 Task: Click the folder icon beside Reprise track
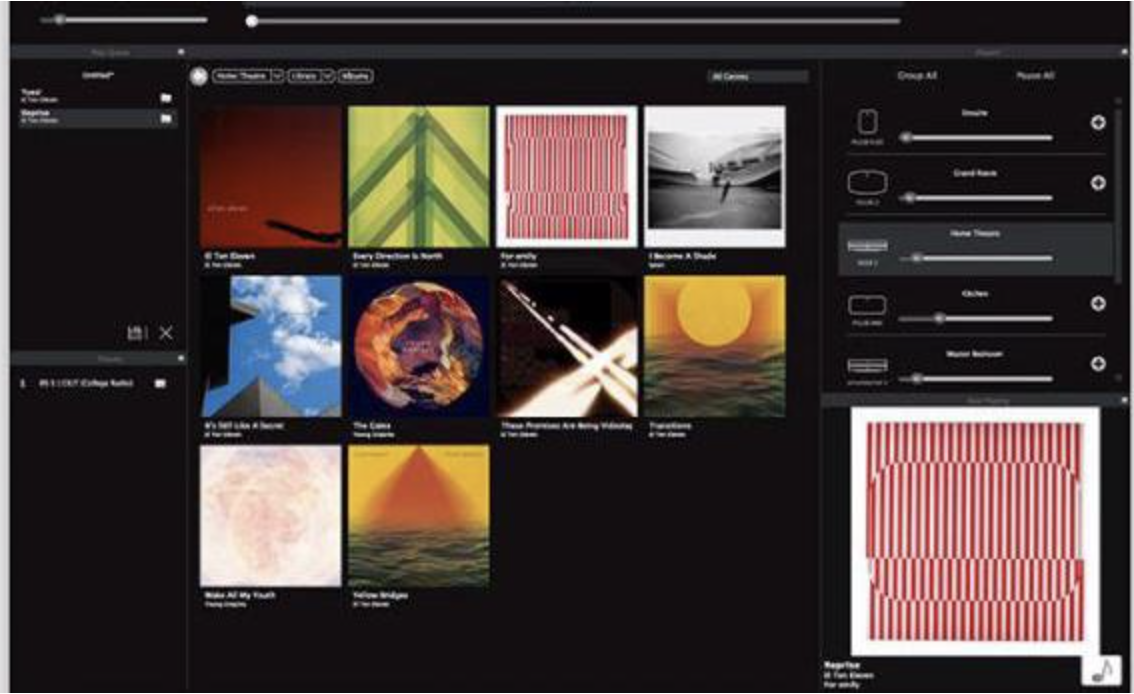tap(166, 119)
